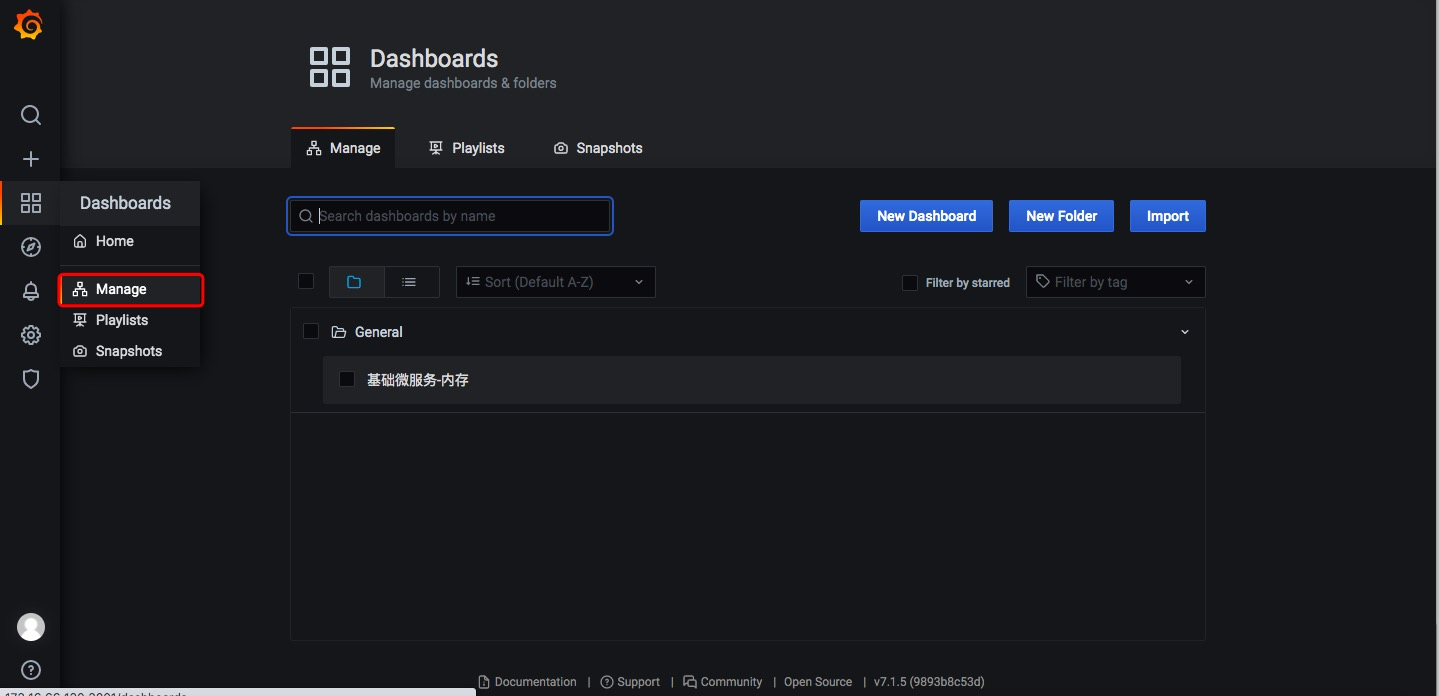The image size is (1439, 696).
Task: Click the magnifier icon in search box
Action: tap(306, 216)
